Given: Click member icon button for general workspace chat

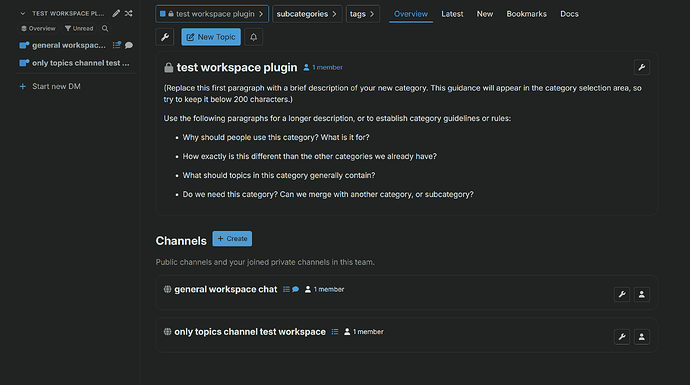Looking at the screenshot, I should point(642,294).
